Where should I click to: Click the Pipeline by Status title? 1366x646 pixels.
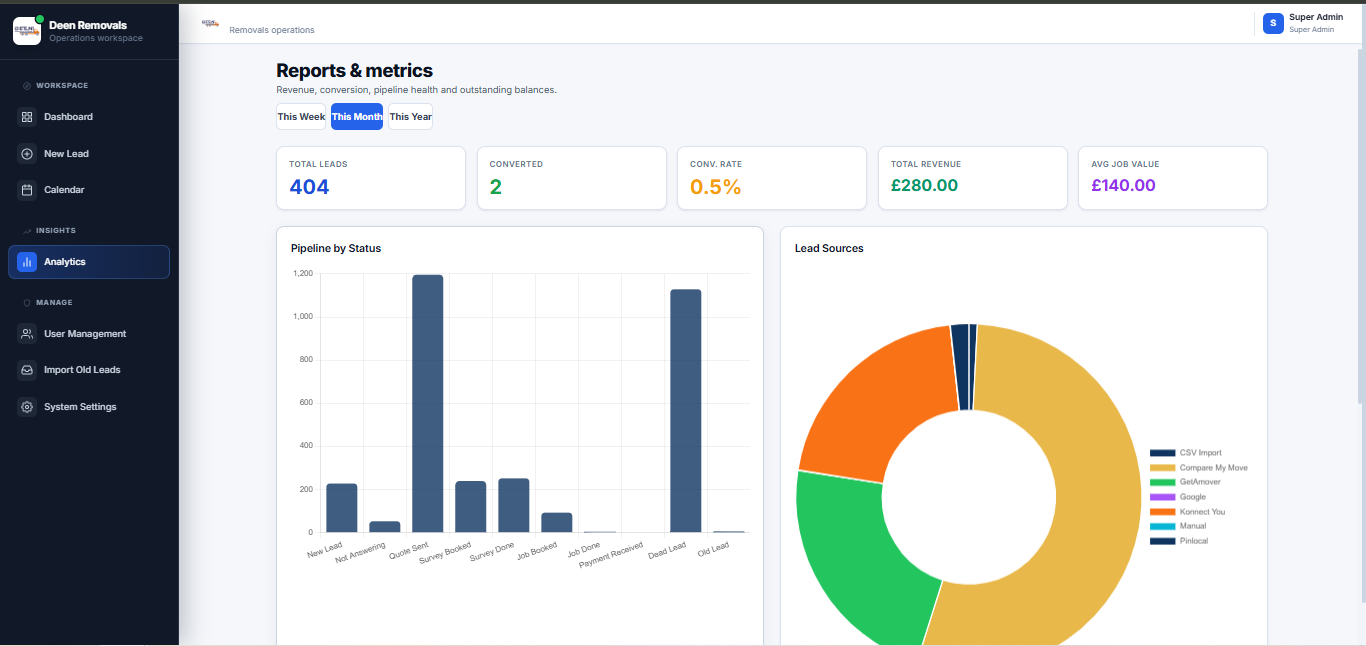coord(336,248)
